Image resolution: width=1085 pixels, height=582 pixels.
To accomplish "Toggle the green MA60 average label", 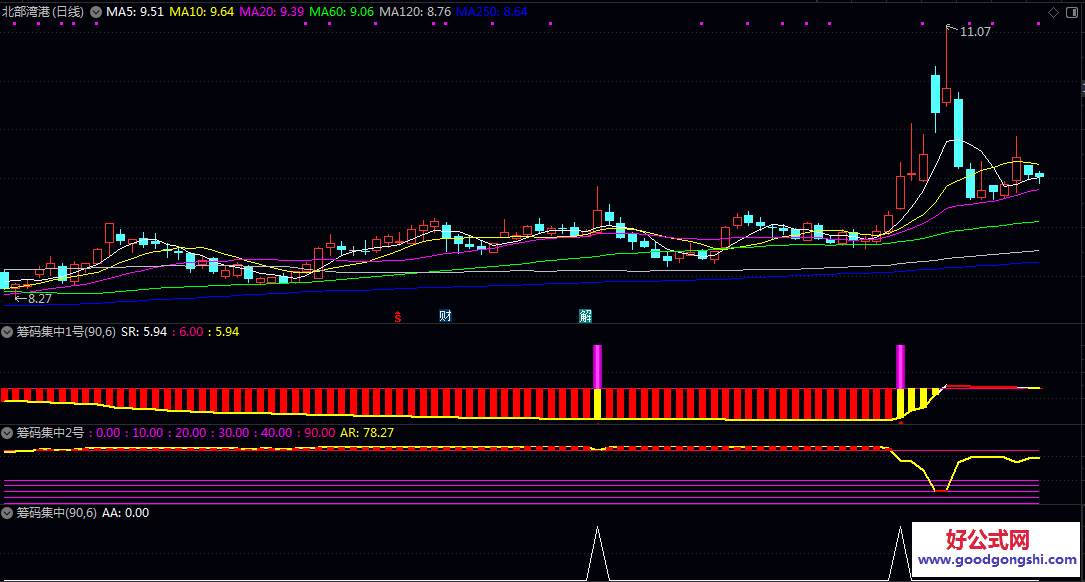I will (x=342, y=12).
